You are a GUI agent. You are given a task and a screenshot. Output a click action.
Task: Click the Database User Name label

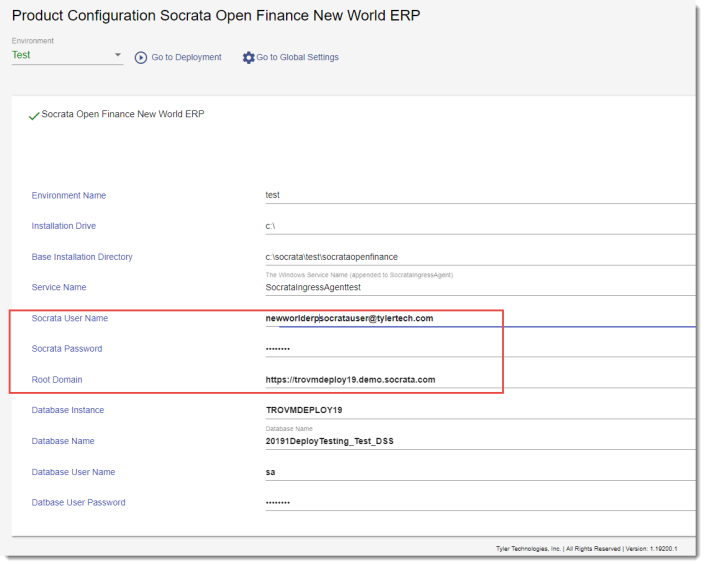click(73, 472)
